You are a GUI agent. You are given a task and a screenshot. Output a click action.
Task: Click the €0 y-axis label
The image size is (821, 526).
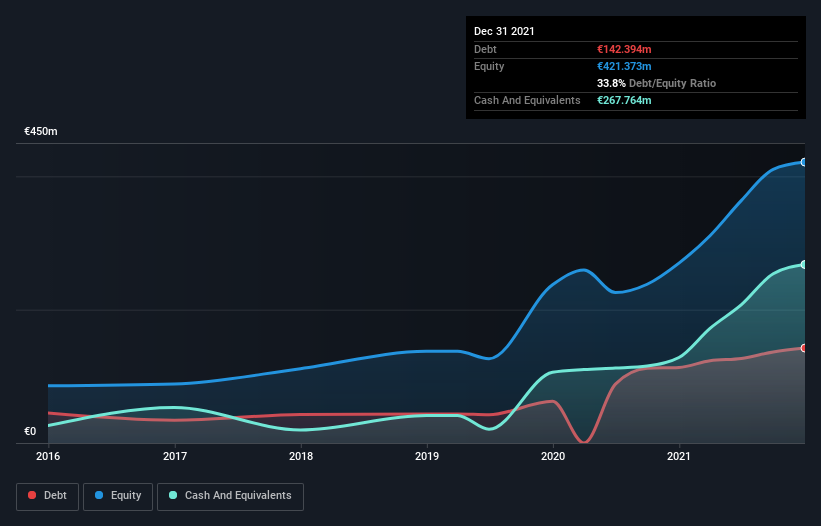point(30,431)
